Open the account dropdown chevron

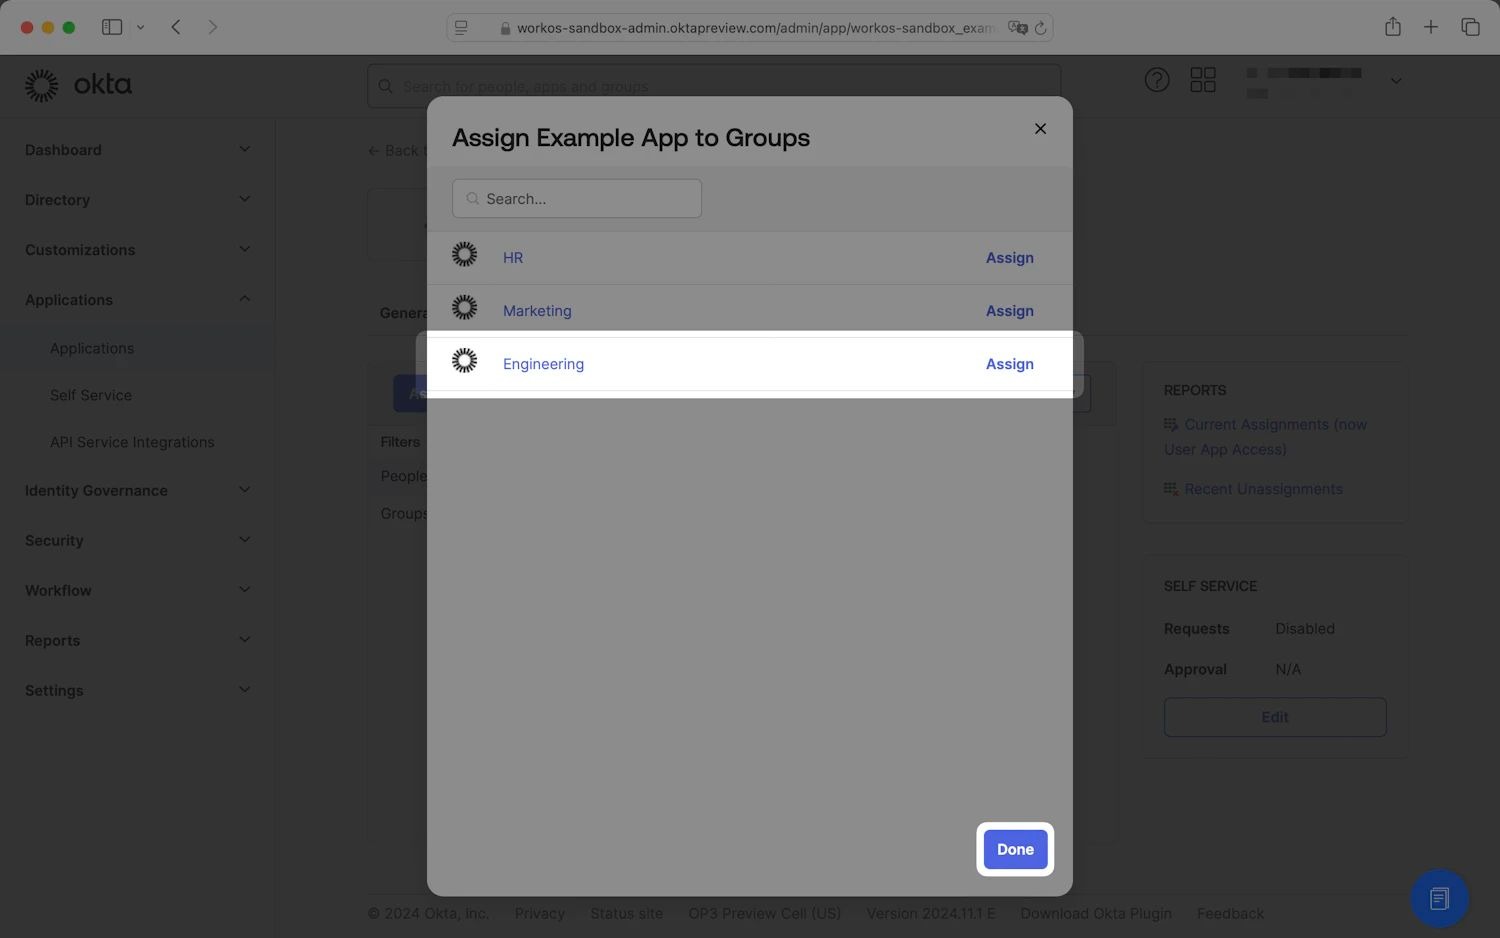click(1396, 80)
